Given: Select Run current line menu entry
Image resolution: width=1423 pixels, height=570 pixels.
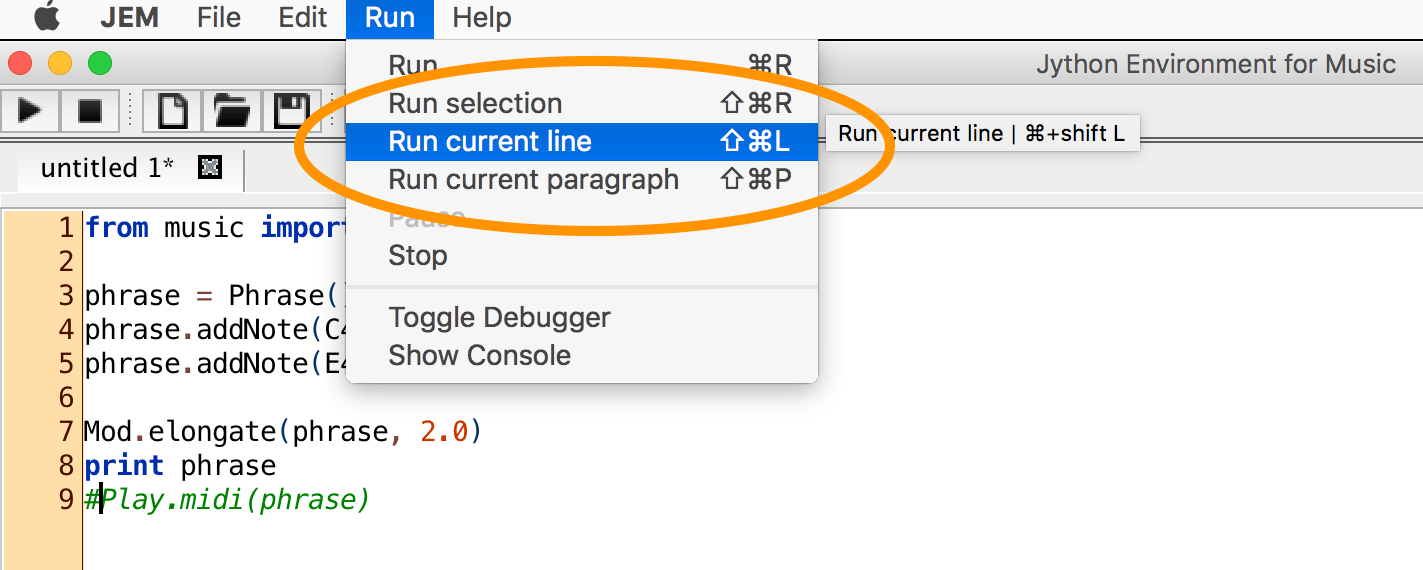Looking at the screenshot, I should coord(490,142).
